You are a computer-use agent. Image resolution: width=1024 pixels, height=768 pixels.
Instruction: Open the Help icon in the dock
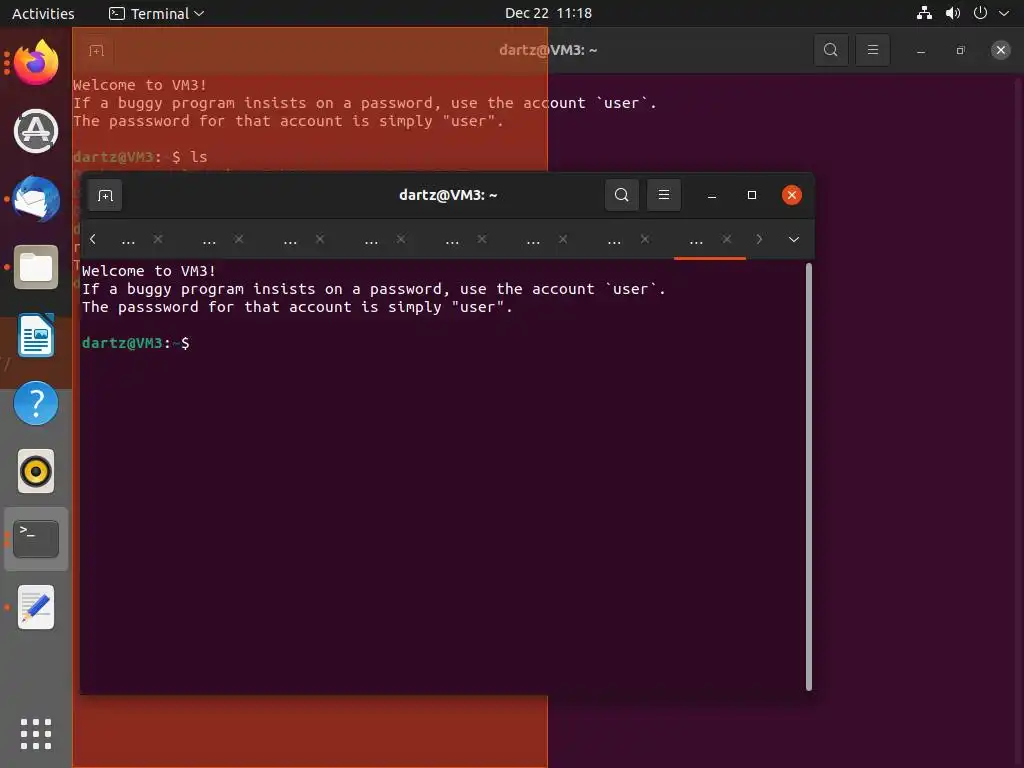pyautogui.click(x=36, y=404)
